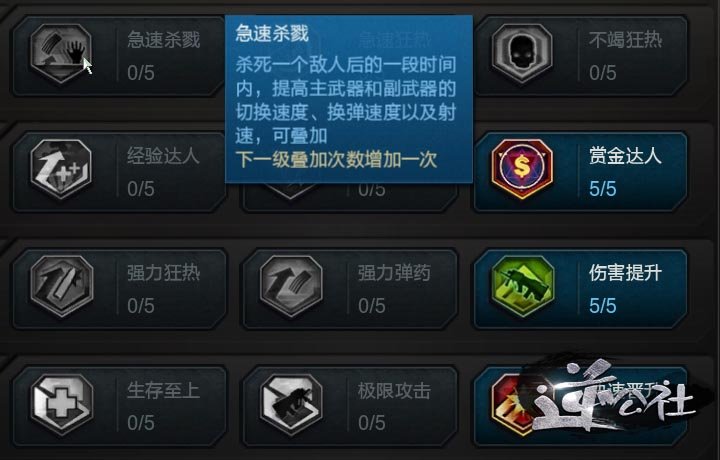Screen dimensions: 720x460
Task: Click the 急速杀戮 tooltip description box
Action: 349,99
